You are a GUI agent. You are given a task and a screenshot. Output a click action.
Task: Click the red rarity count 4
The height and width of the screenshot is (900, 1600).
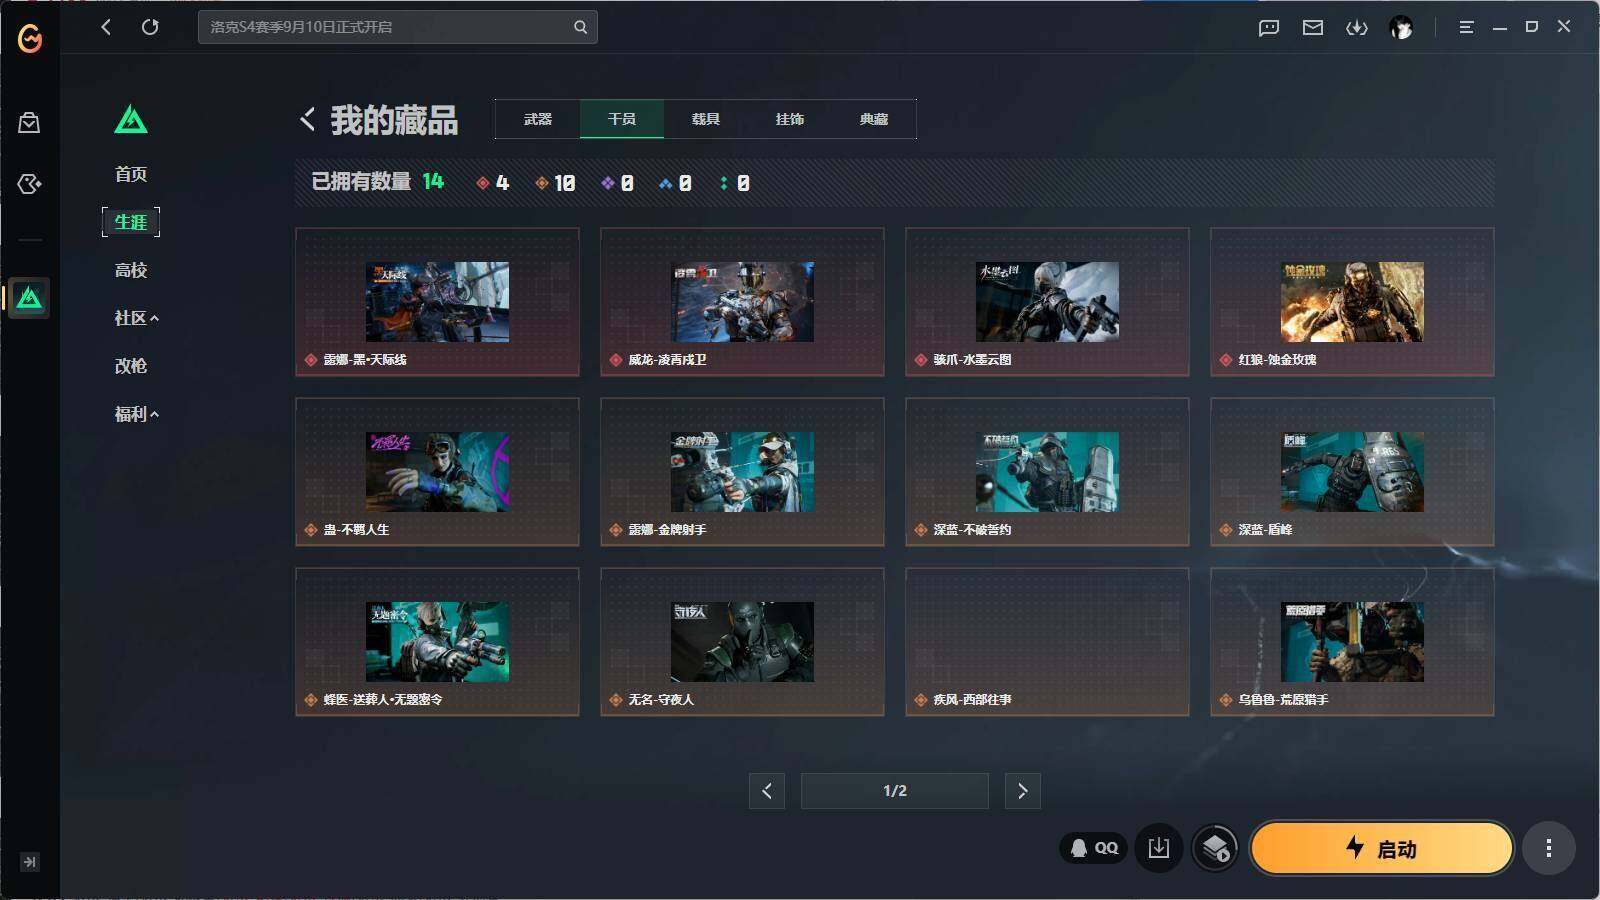[493, 183]
